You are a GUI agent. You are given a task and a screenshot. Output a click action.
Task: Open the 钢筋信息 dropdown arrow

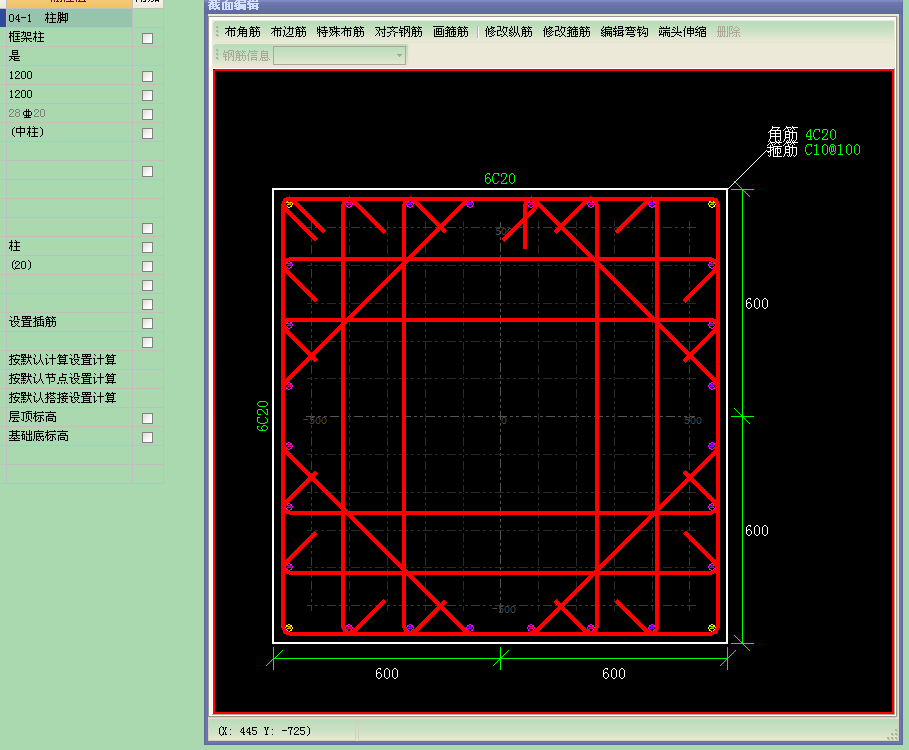(399, 56)
